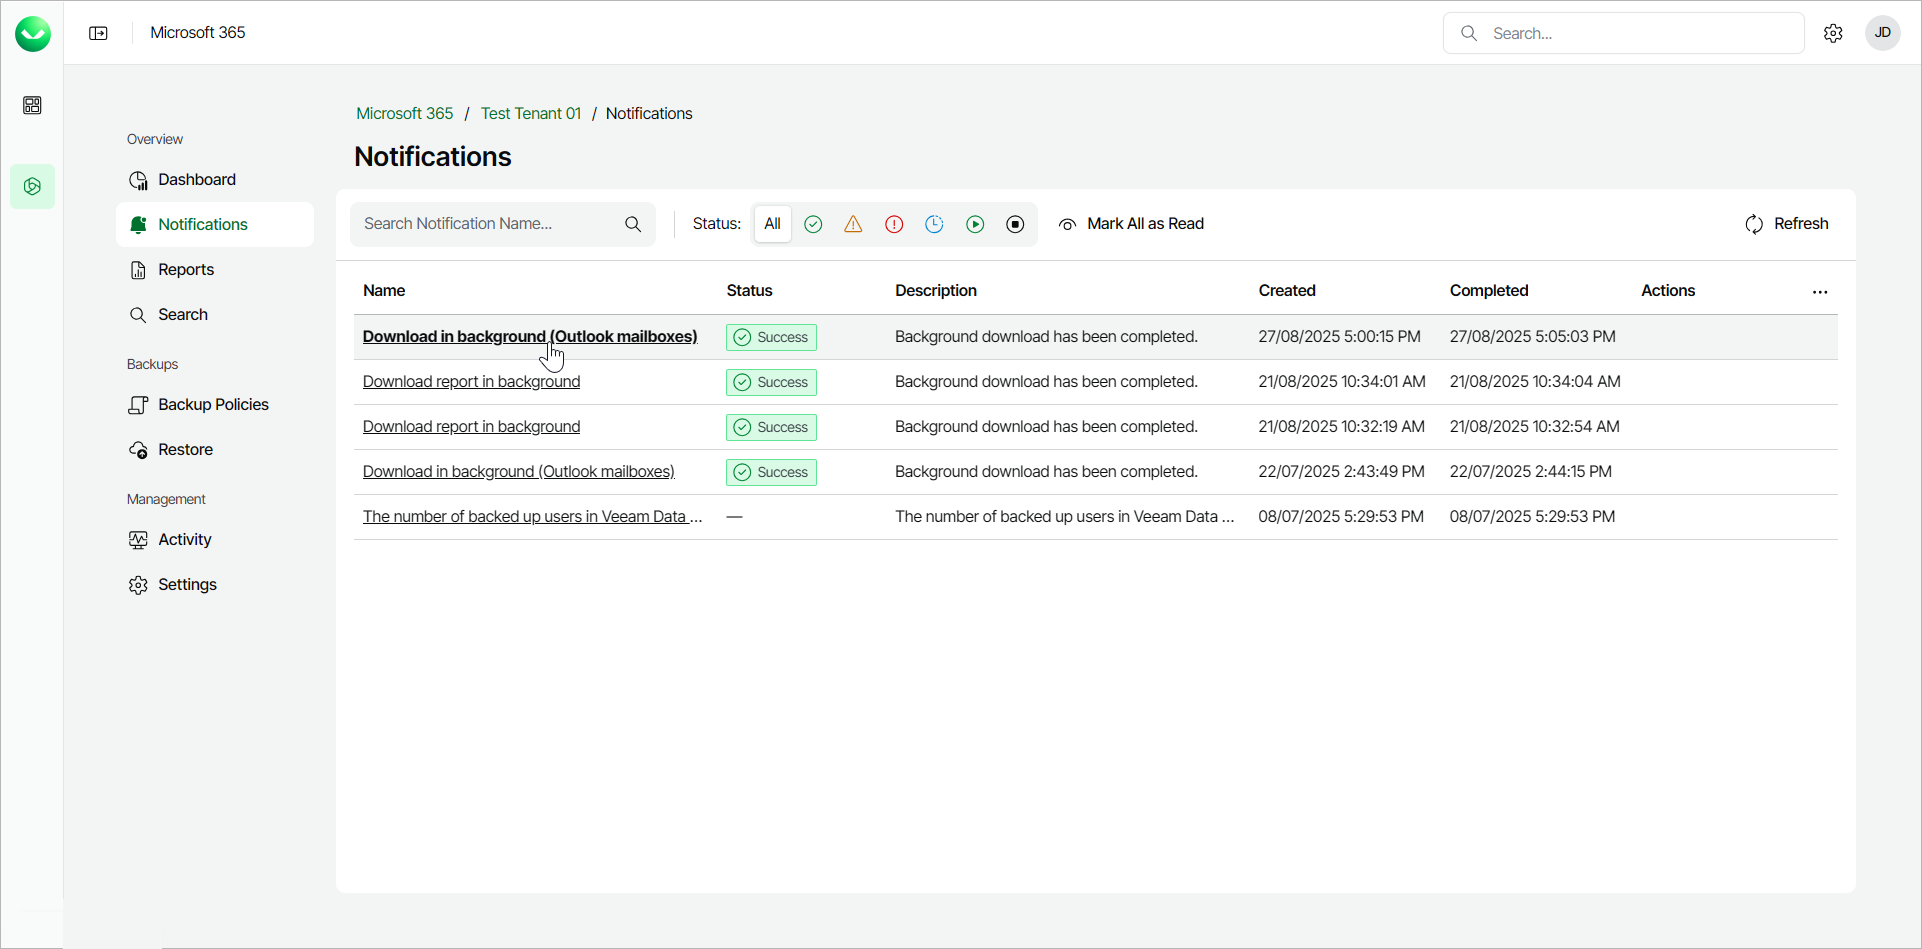Filter notifications by the green play Running status
The width and height of the screenshot is (1922, 949).
(975, 224)
